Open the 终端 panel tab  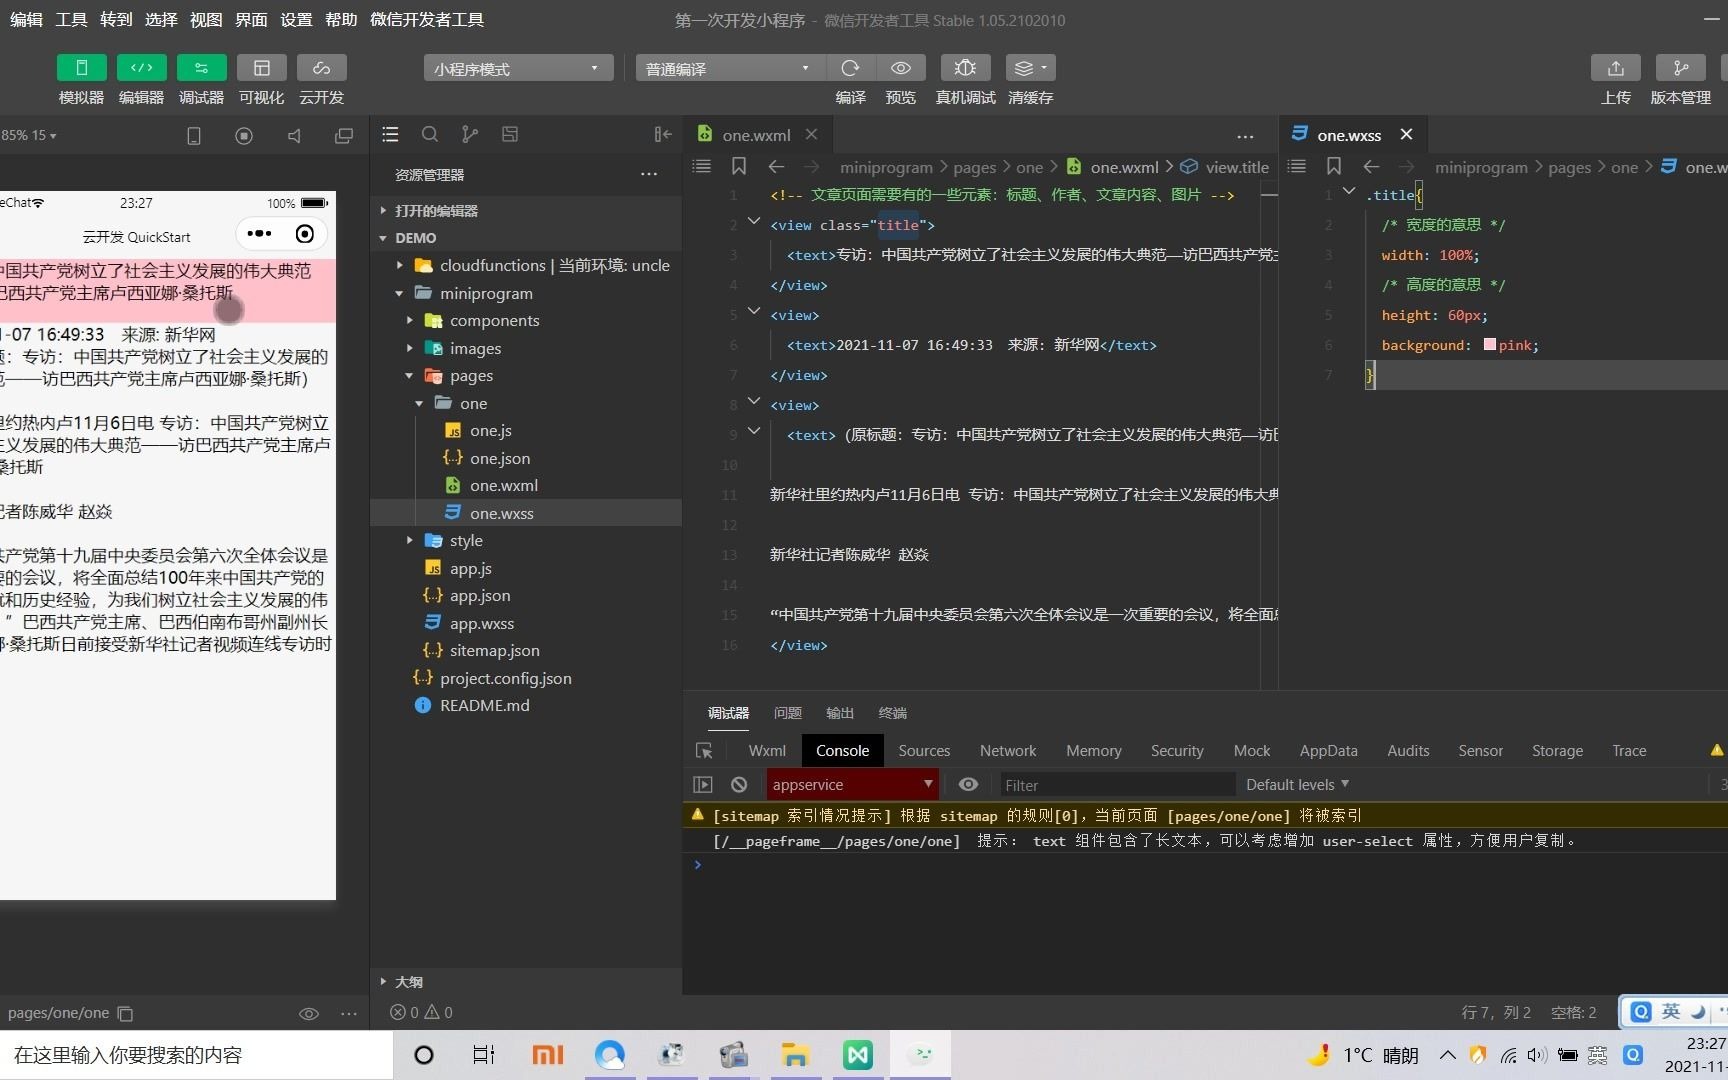click(892, 713)
